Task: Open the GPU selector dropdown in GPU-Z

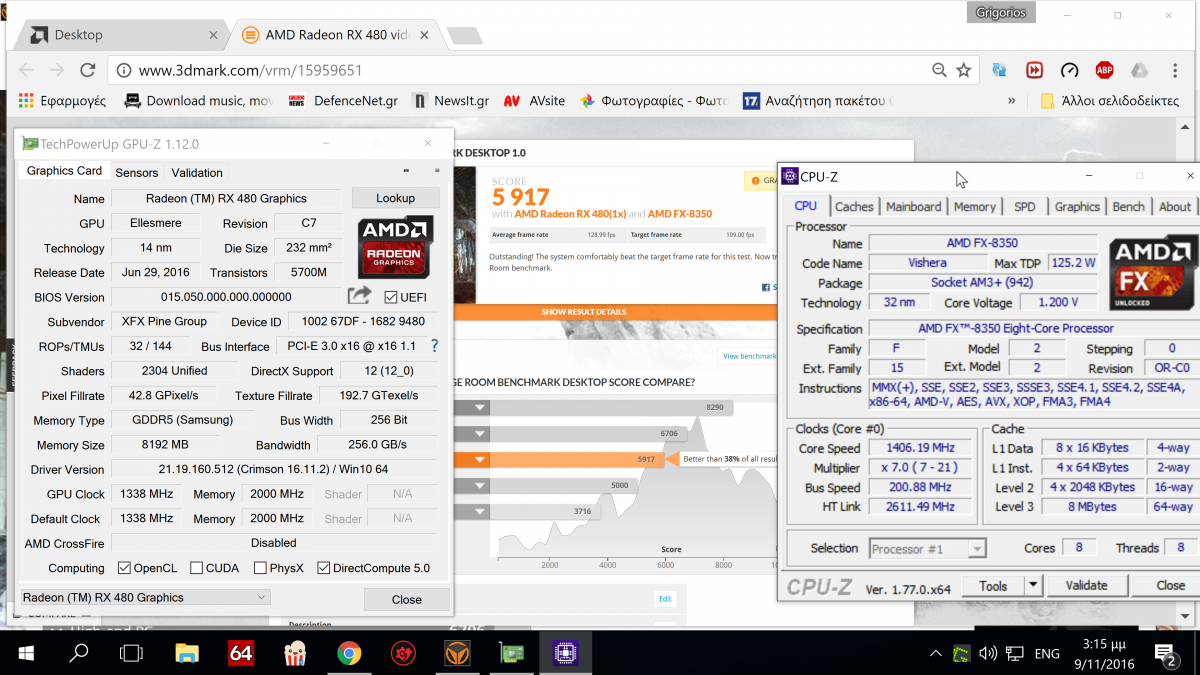Action: click(x=145, y=597)
